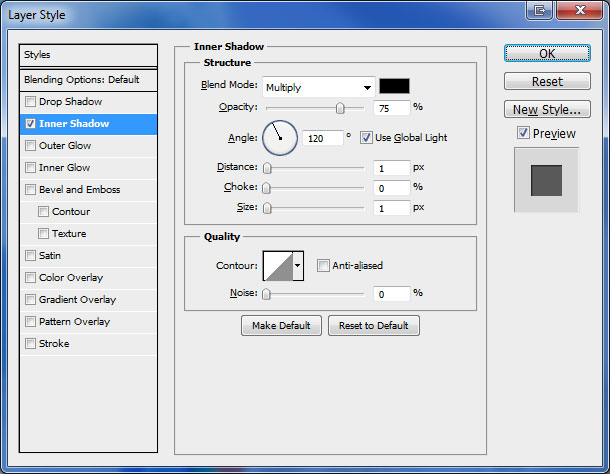Click the Make Default button

281,326
